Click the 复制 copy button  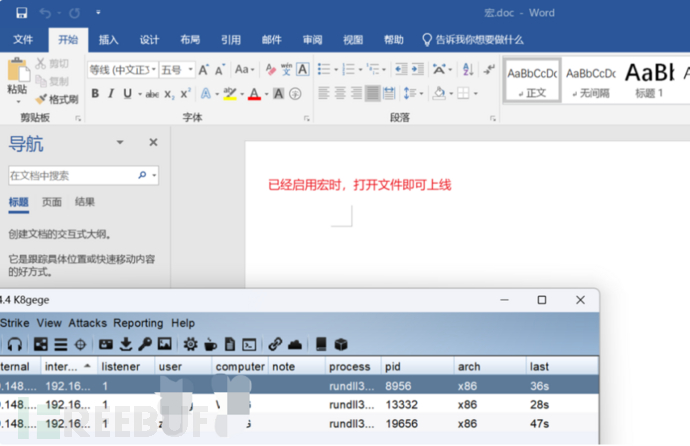coord(52,81)
